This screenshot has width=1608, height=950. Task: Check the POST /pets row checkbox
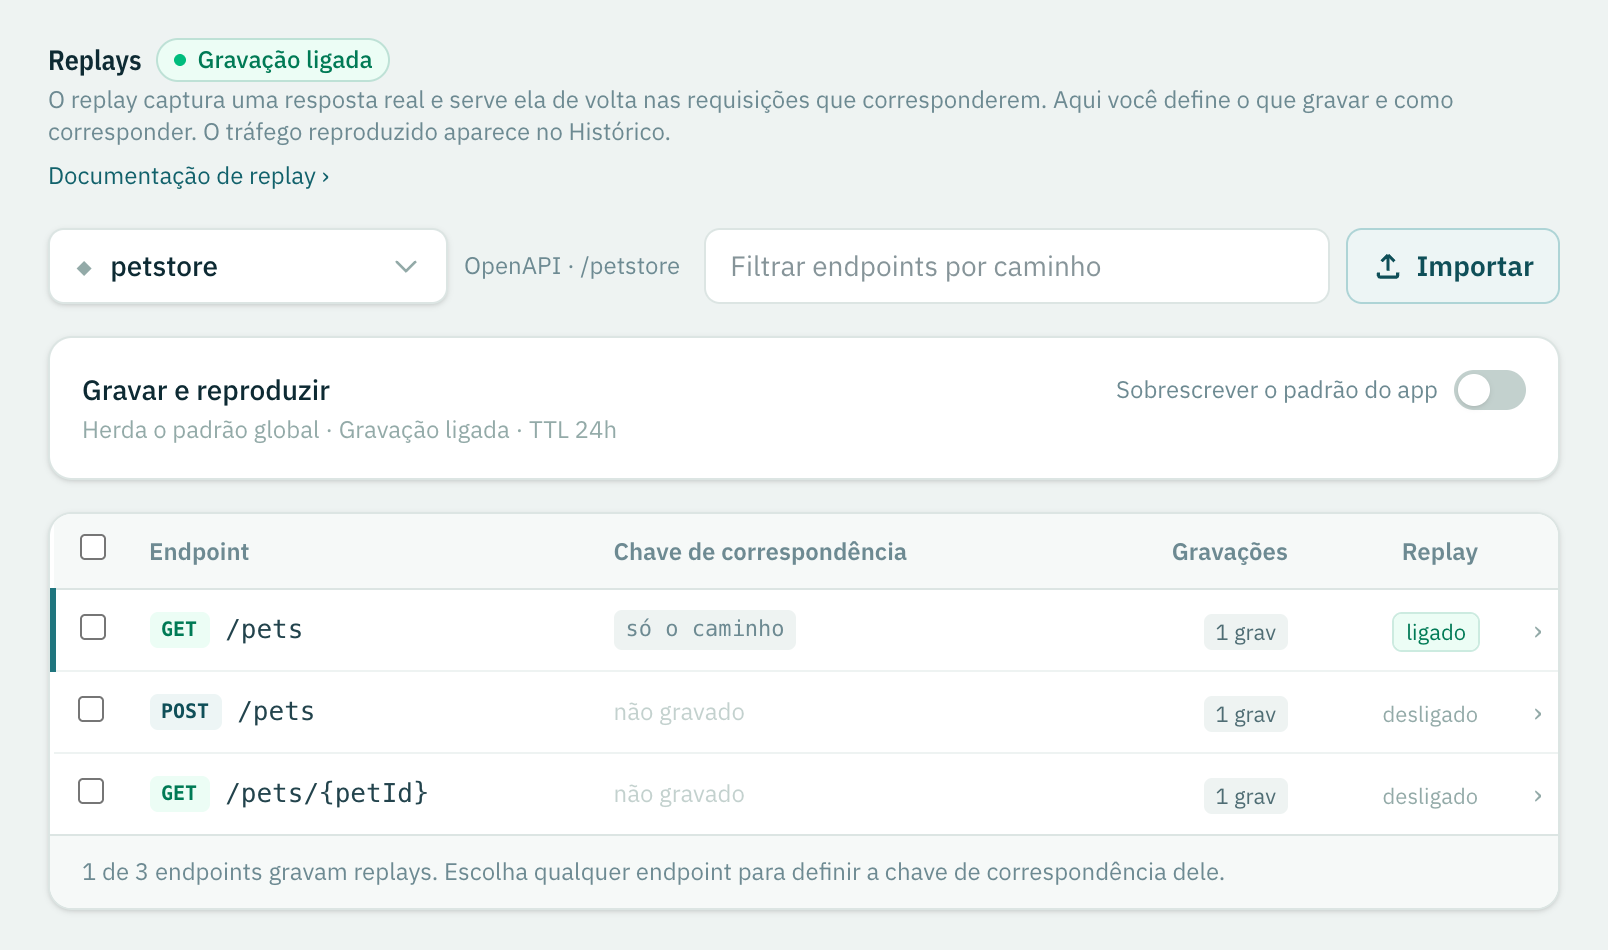tap(91, 709)
